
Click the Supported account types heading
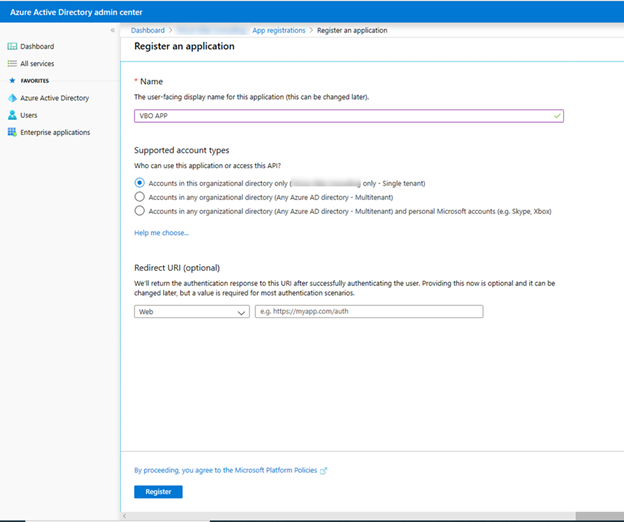181,150
